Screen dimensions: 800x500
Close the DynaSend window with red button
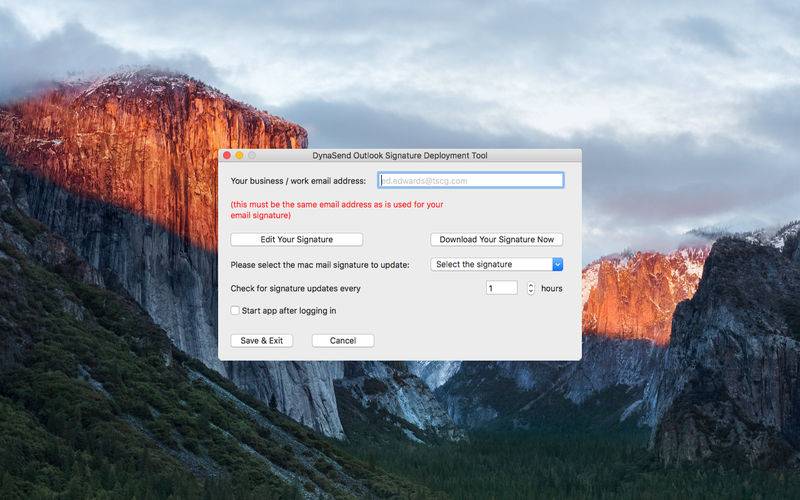coord(227,155)
